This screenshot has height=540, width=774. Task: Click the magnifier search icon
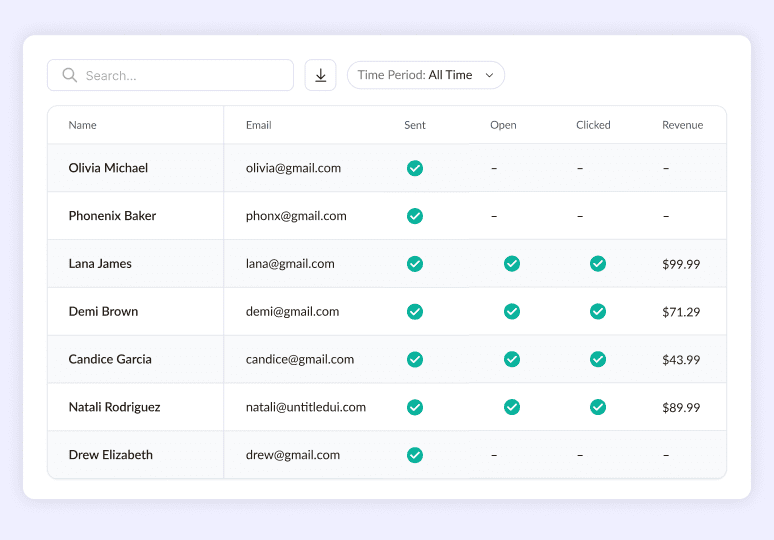click(x=70, y=75)
